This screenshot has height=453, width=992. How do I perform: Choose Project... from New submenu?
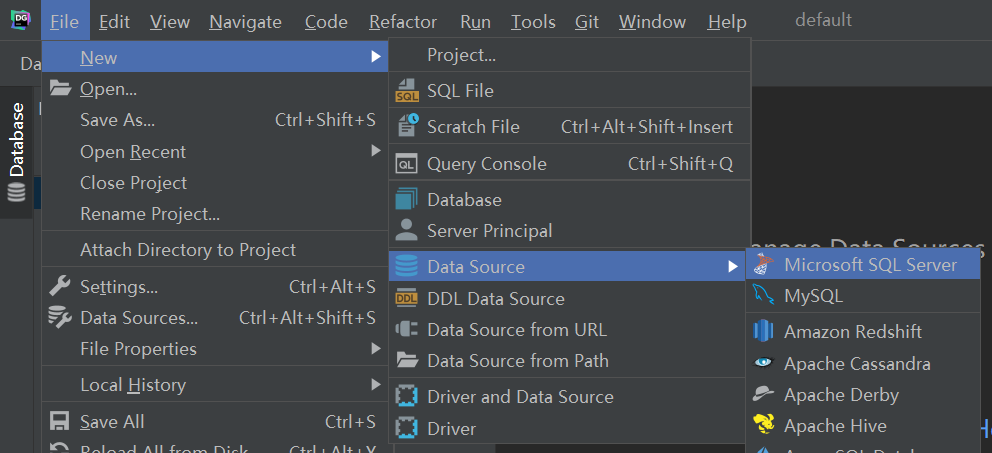pyautogui.click(x=569, y=55)
